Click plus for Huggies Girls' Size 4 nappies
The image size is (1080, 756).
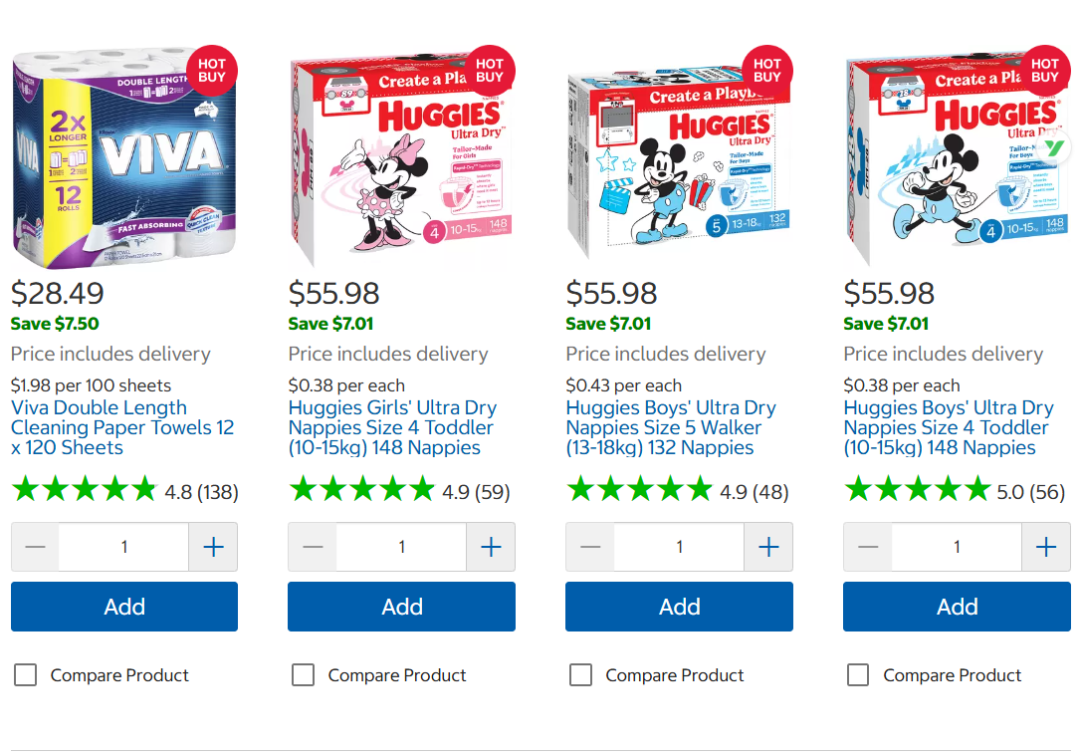pyautogui.click(x=491, y=547)
